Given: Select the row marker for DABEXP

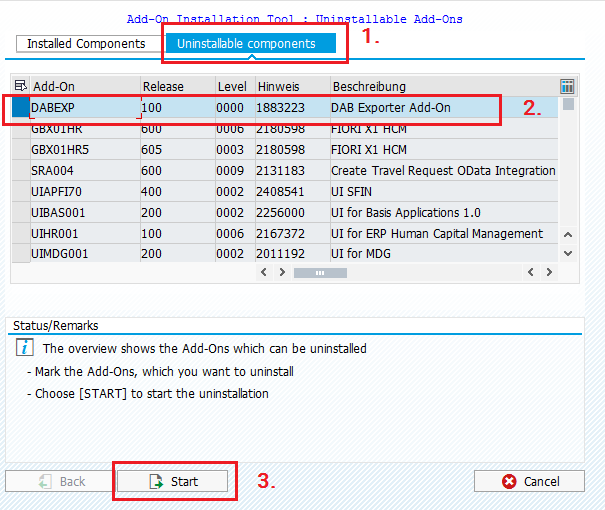Looking at the screenshot, I should point(20,107).
